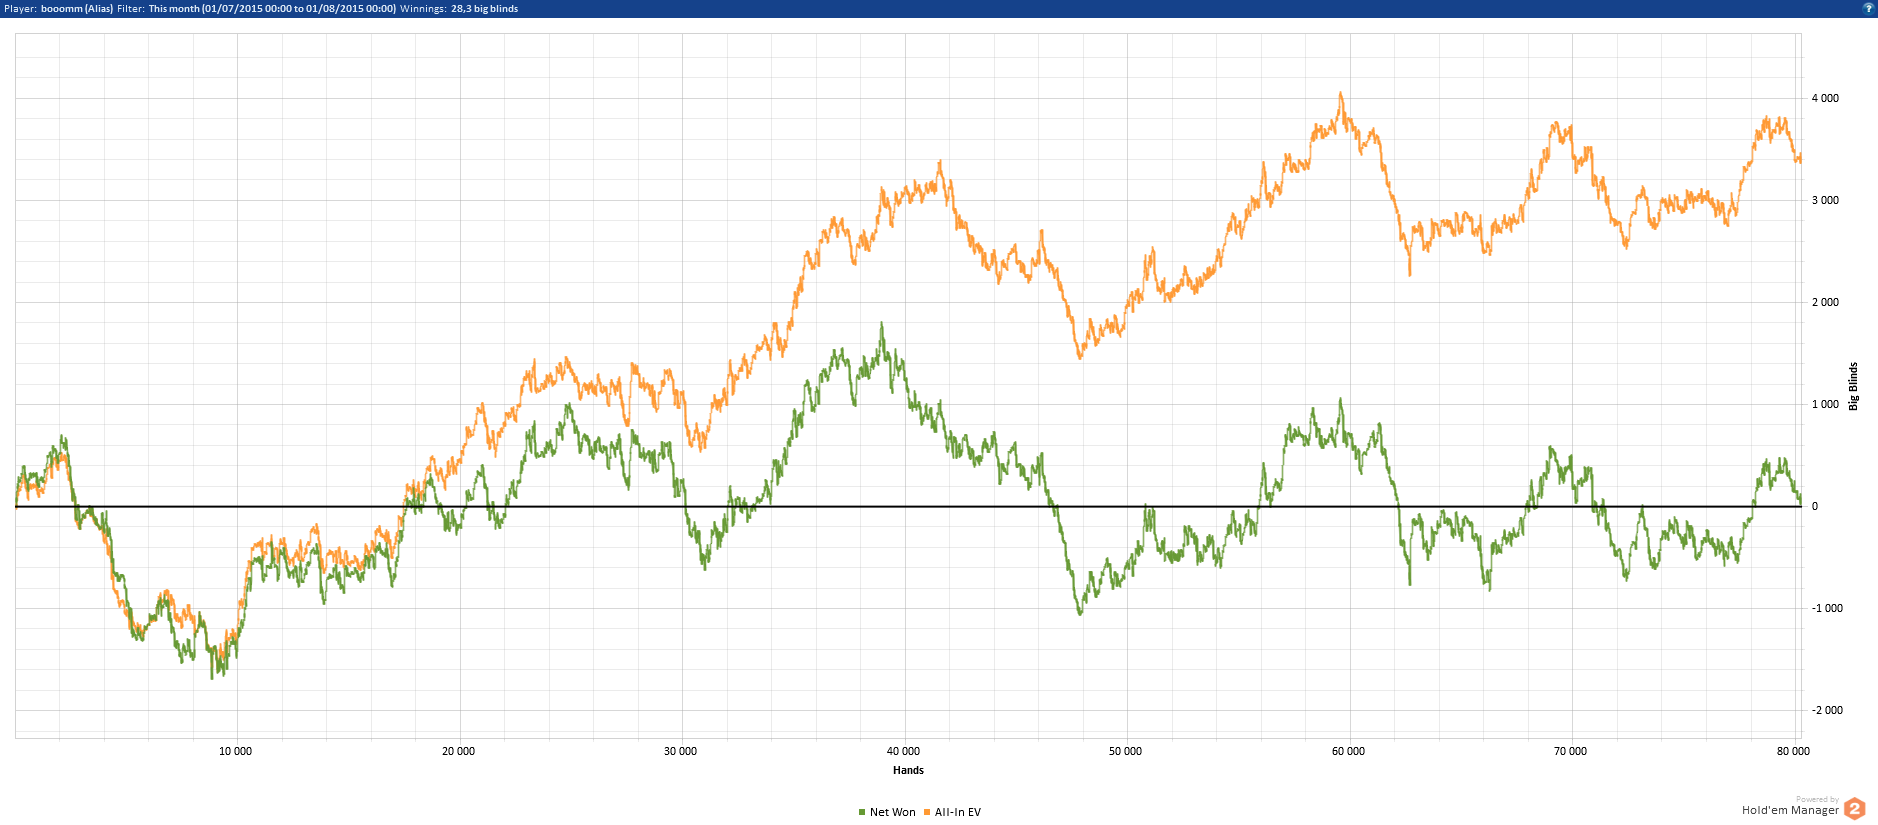Click the "80 000" hands axis label
Viewport: 1878px width, 825px height.
click(1794, 751)
